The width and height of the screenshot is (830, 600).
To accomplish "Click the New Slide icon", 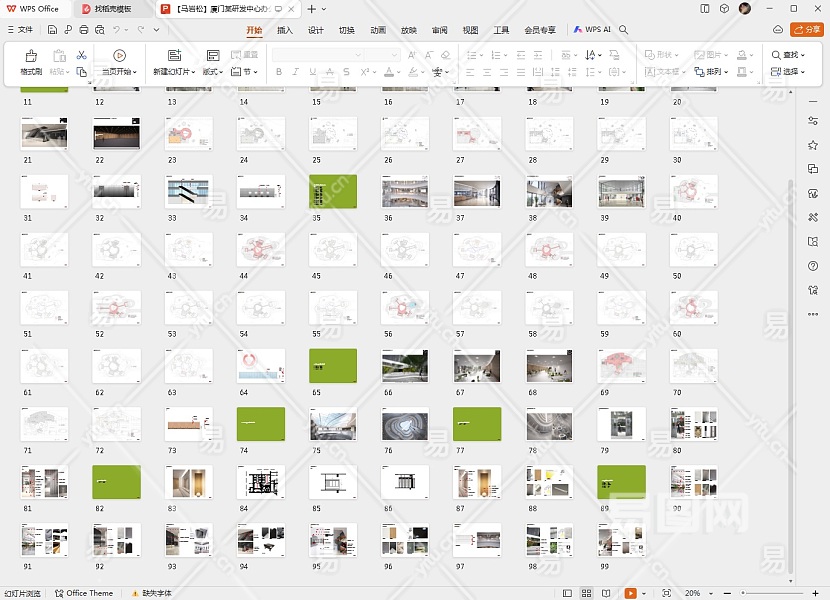I will tap(174, 56).
